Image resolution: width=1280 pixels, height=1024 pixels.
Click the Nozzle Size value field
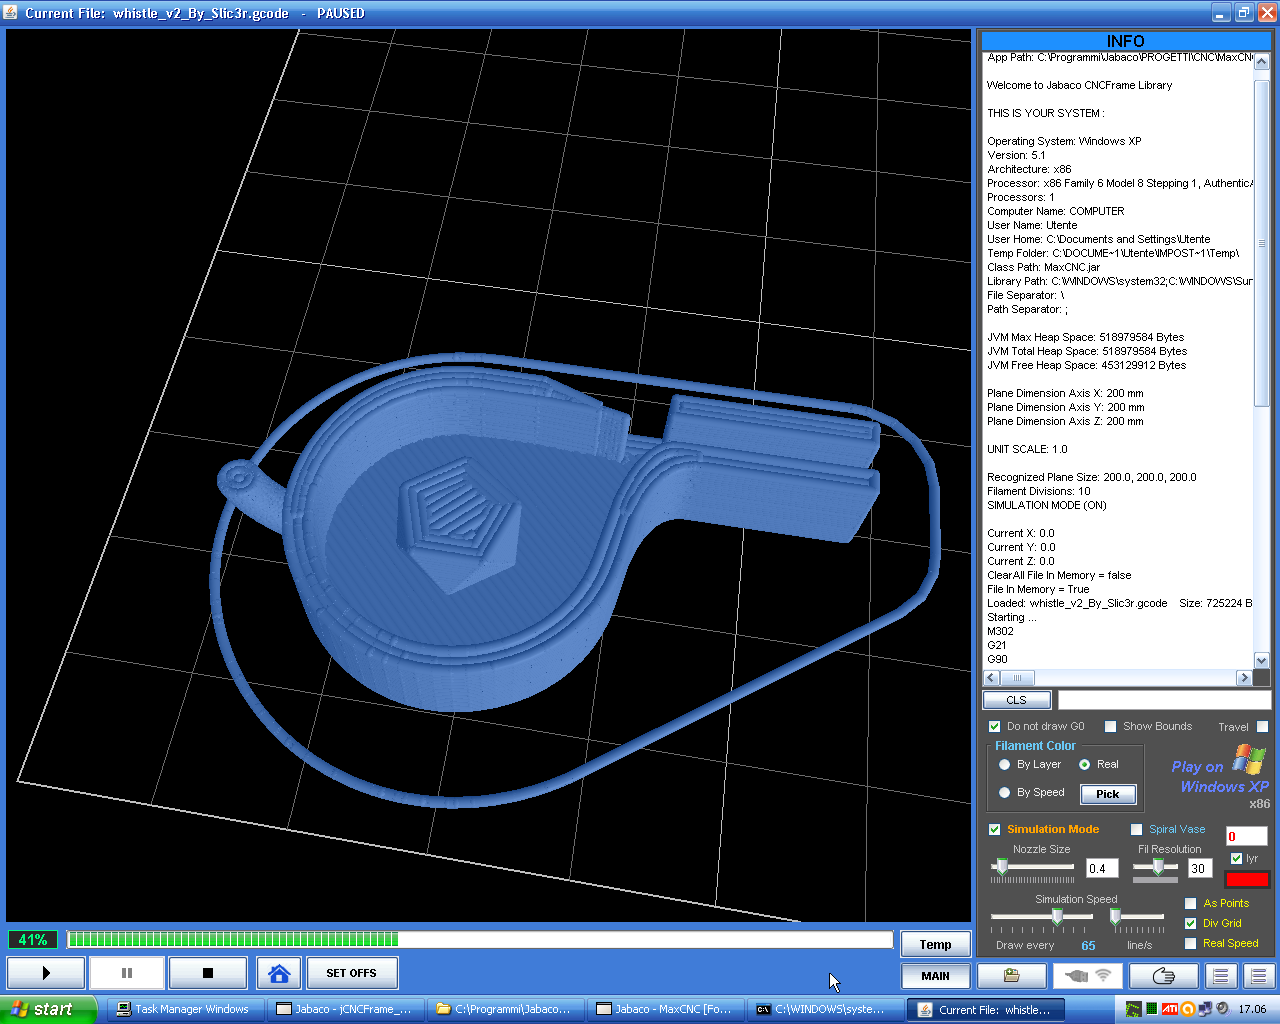click(x=1101, y=869)
